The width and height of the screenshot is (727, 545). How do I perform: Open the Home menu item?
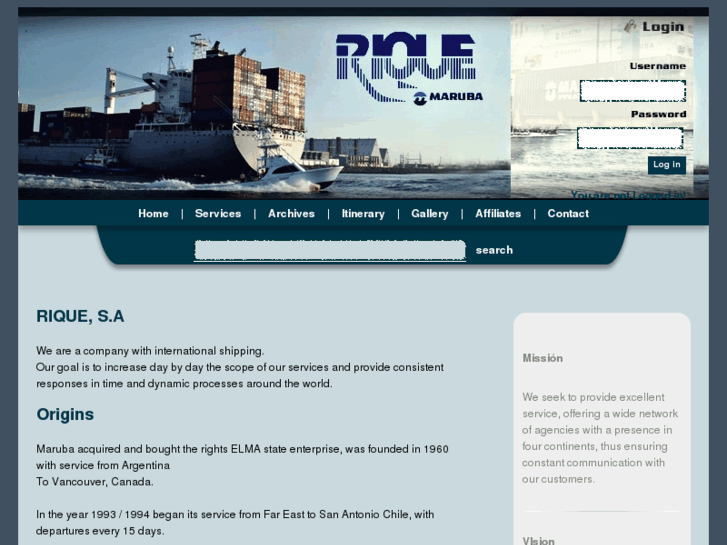point(153,214)
